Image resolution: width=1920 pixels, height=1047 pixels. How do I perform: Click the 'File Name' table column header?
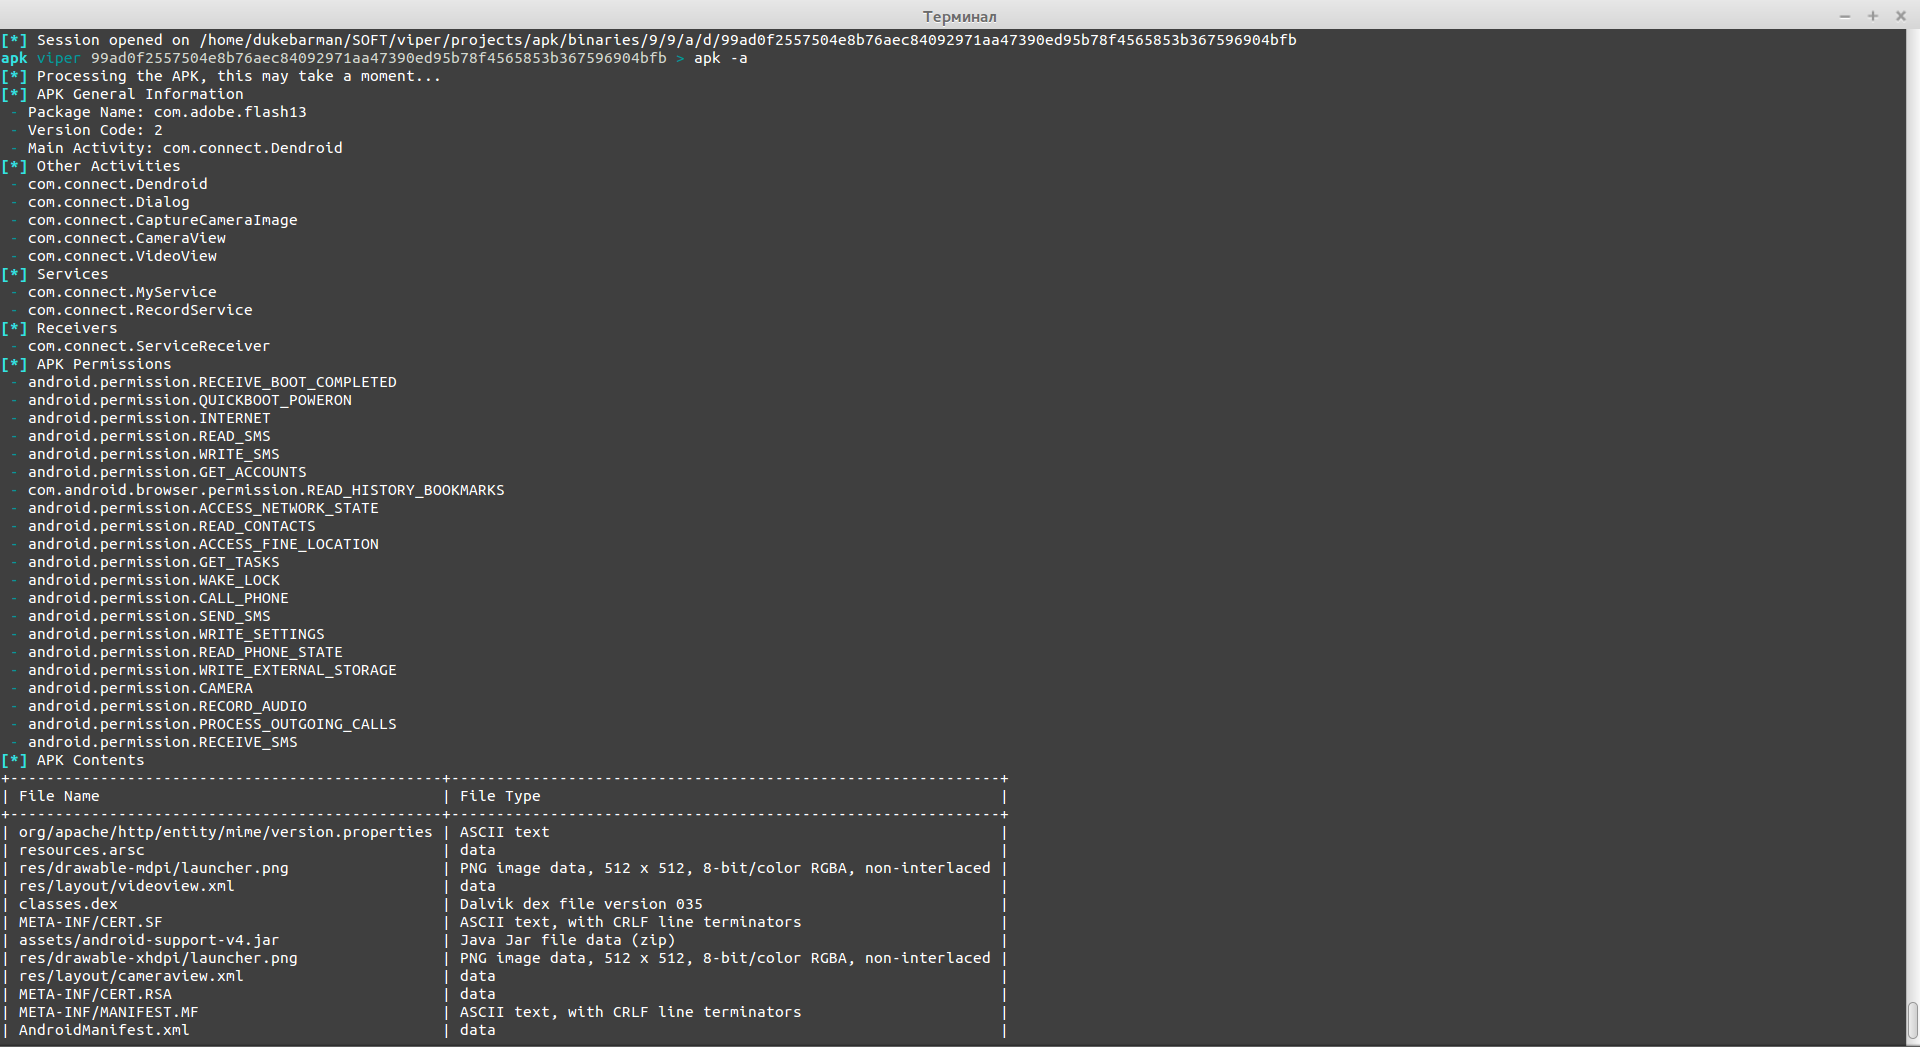pyautogui.click(x=59, y=796)
